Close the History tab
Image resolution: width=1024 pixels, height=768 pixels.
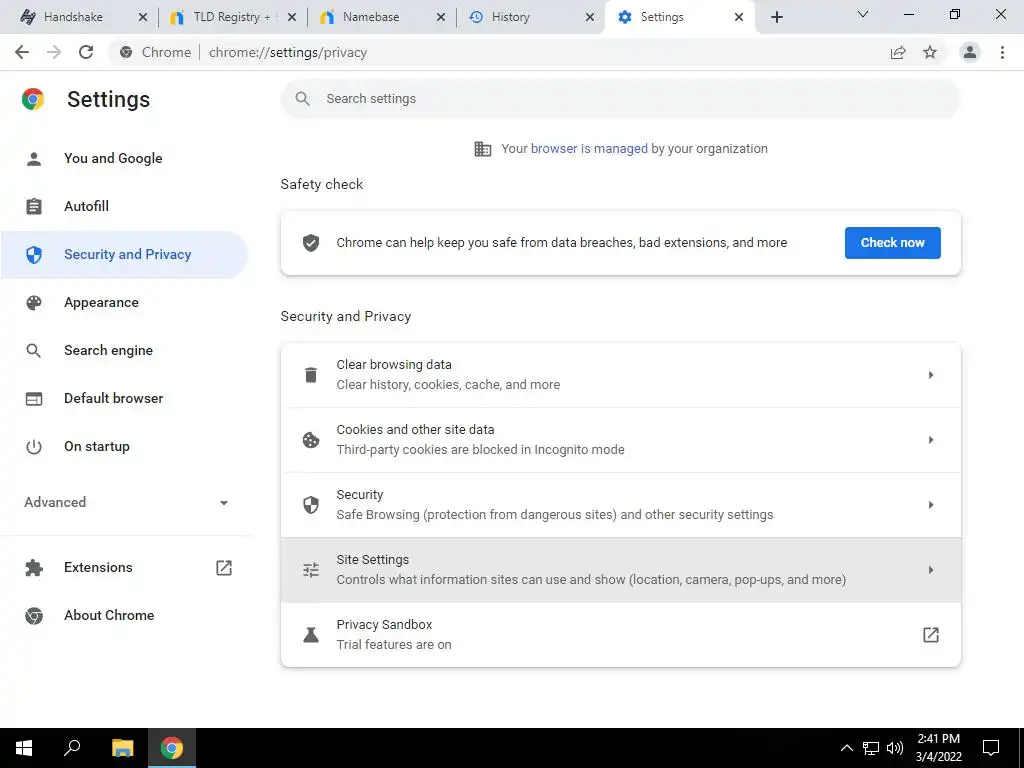pyautogui.click(x=590, y=18)
